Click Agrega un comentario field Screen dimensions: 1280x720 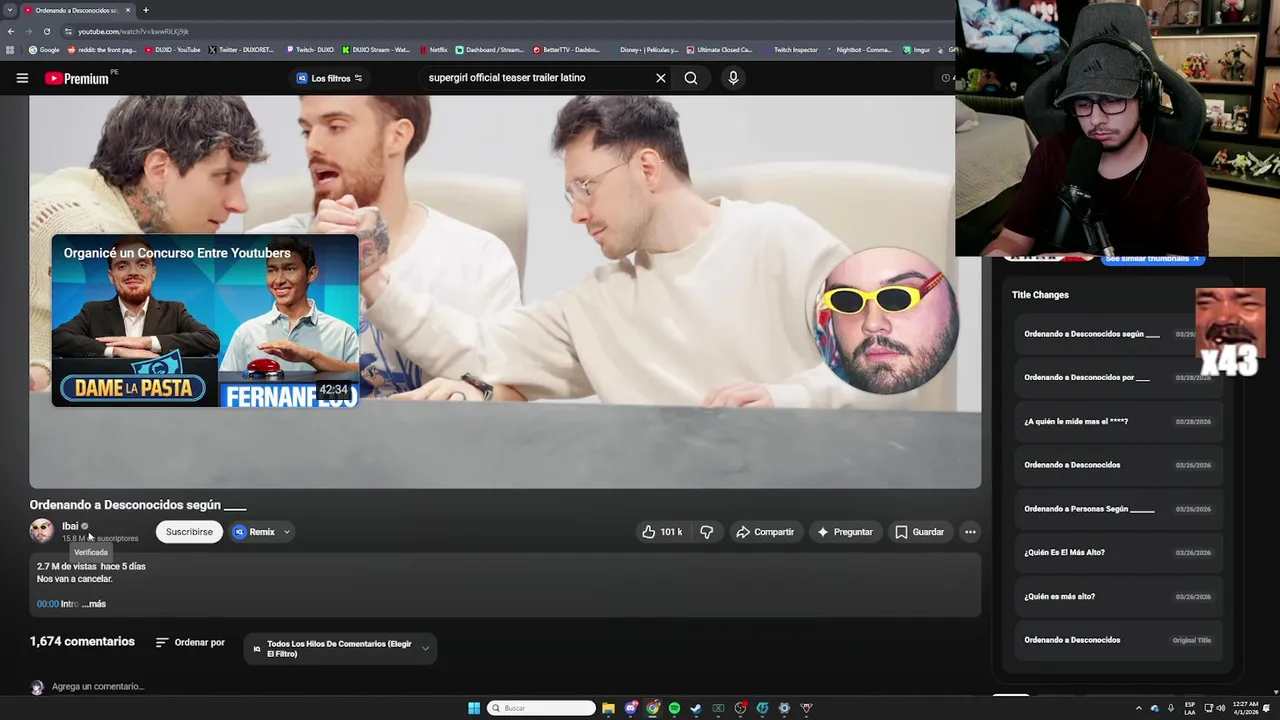click(98, 687)
